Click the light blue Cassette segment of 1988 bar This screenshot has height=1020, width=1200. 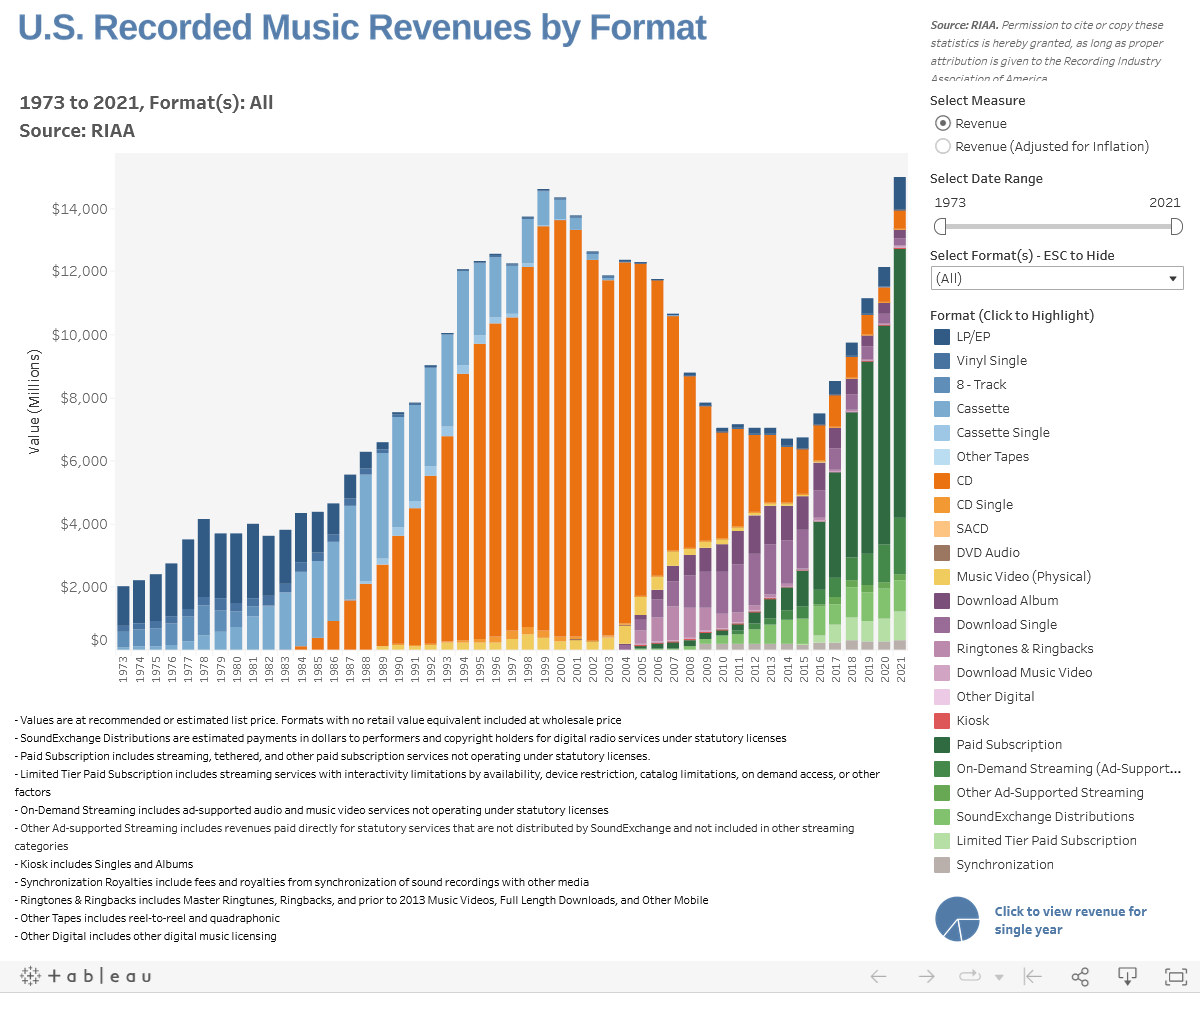(x=365, y=526)
